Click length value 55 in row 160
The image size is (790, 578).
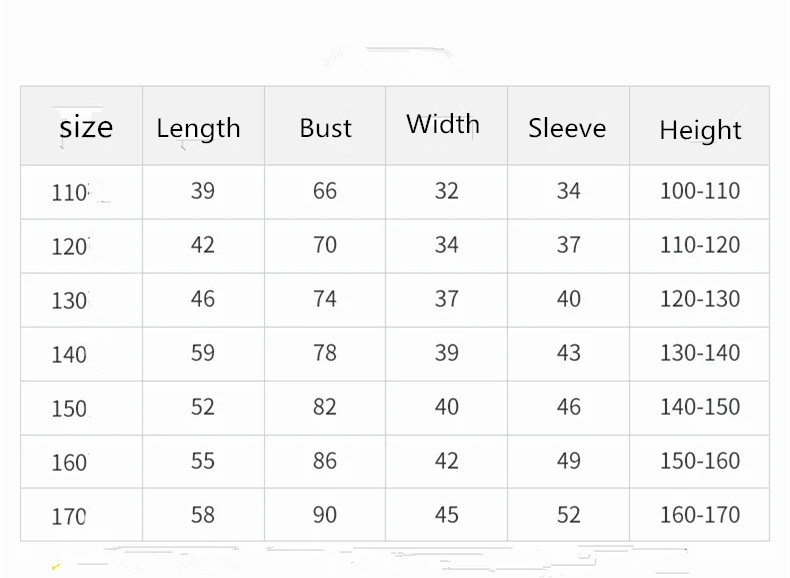coord(203,461)
